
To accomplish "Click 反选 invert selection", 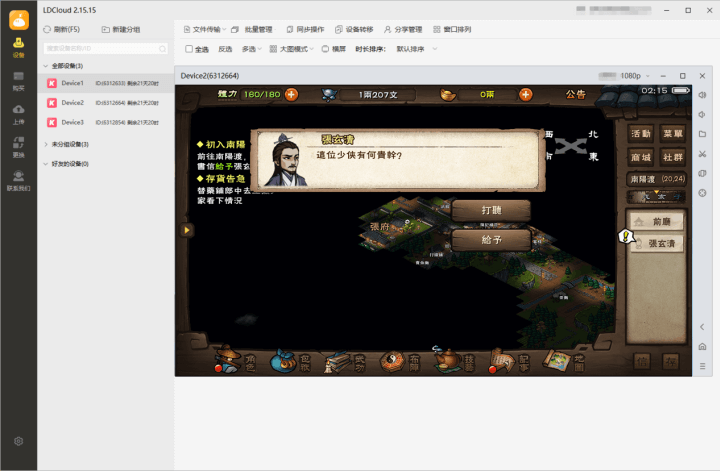I will pos(225,49).
